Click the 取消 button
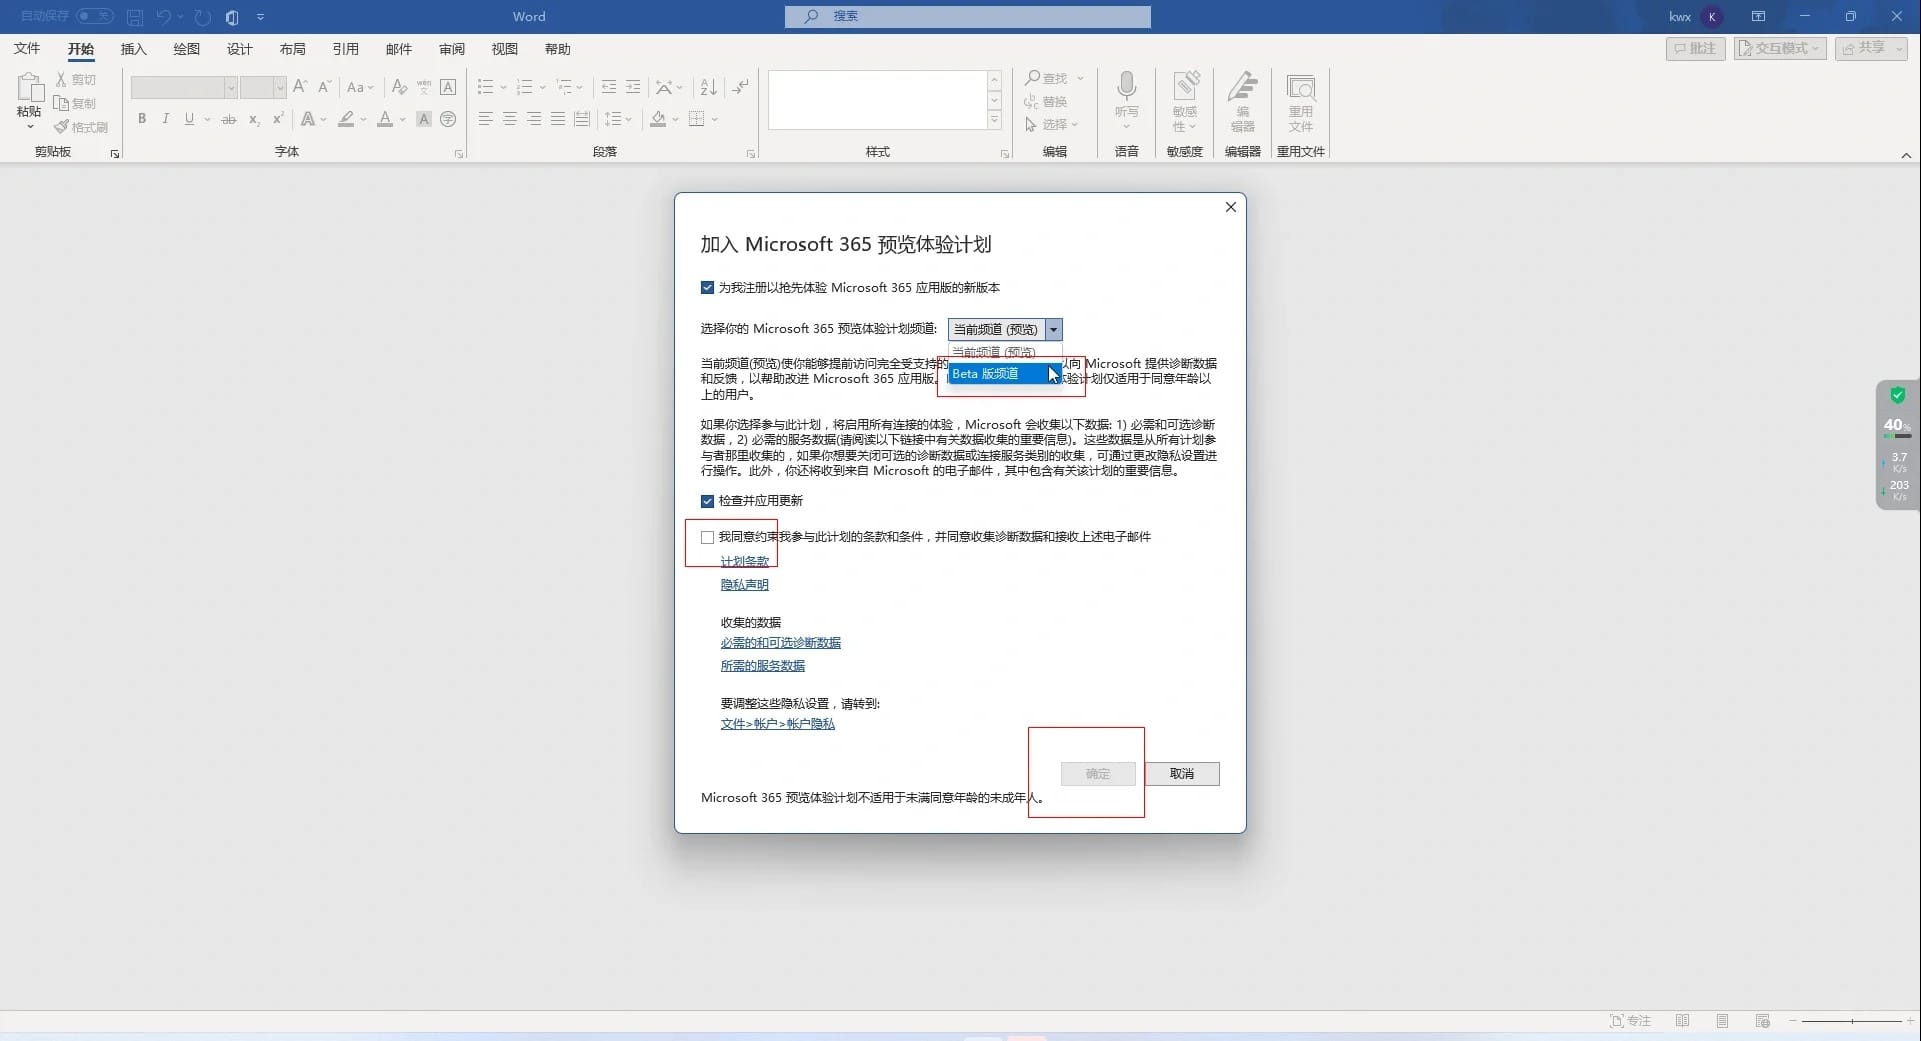The width and height of the screenshot is (1921, 1041). click(1181, 774)
